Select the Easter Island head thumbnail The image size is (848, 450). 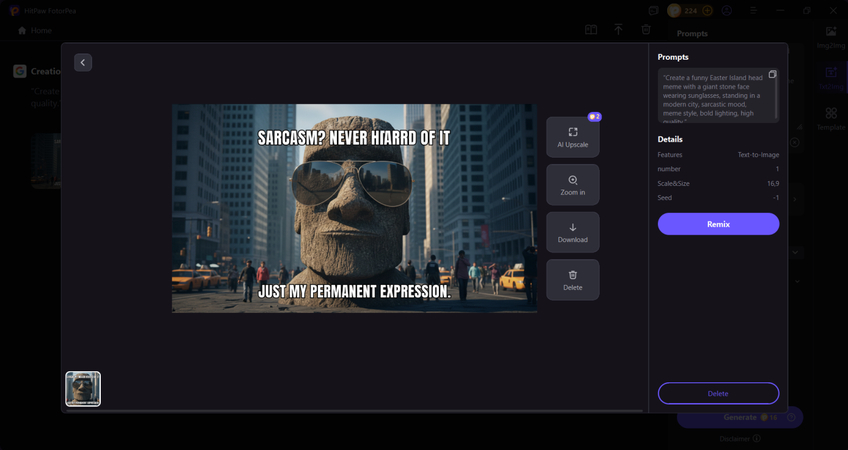coord(83,389)
